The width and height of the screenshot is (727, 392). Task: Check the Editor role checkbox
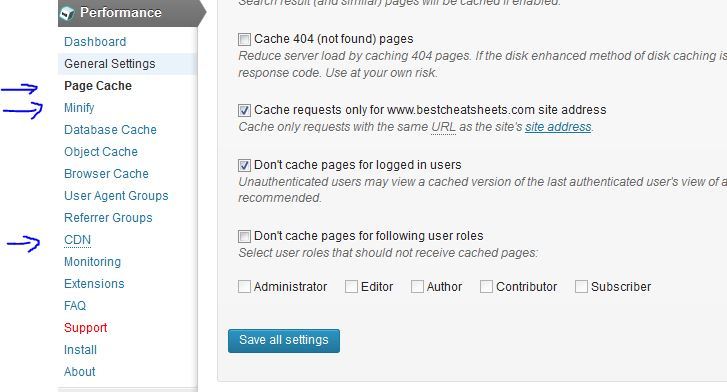pyautogui.click(x=351, y=287)
